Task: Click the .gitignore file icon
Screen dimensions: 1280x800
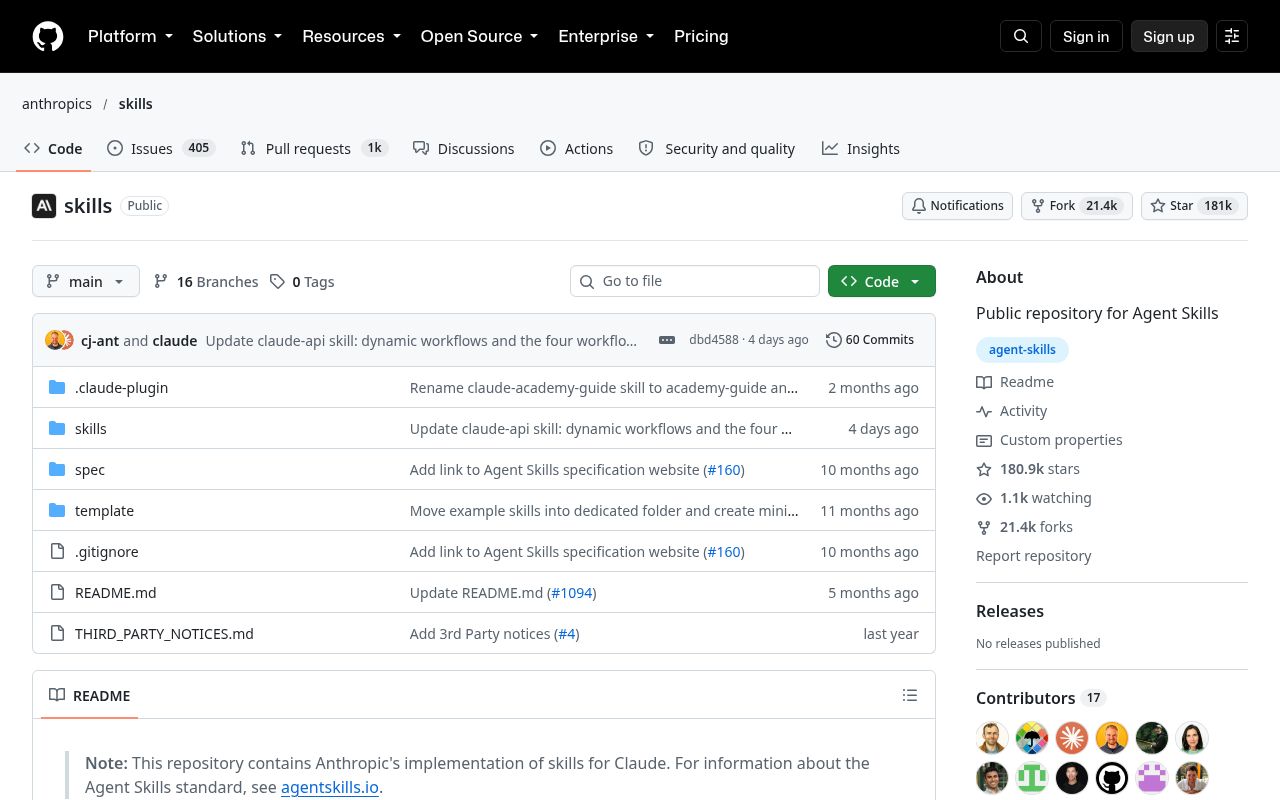Action: coord(57,552)
